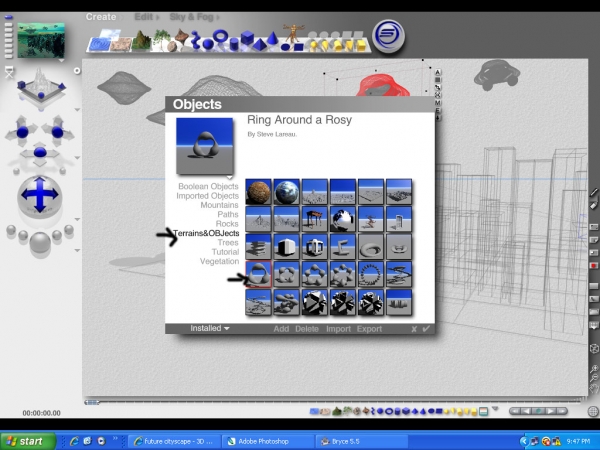Open Windows Start menu
Viewport: 600px width, 450px height.
[x=28, y=441]
